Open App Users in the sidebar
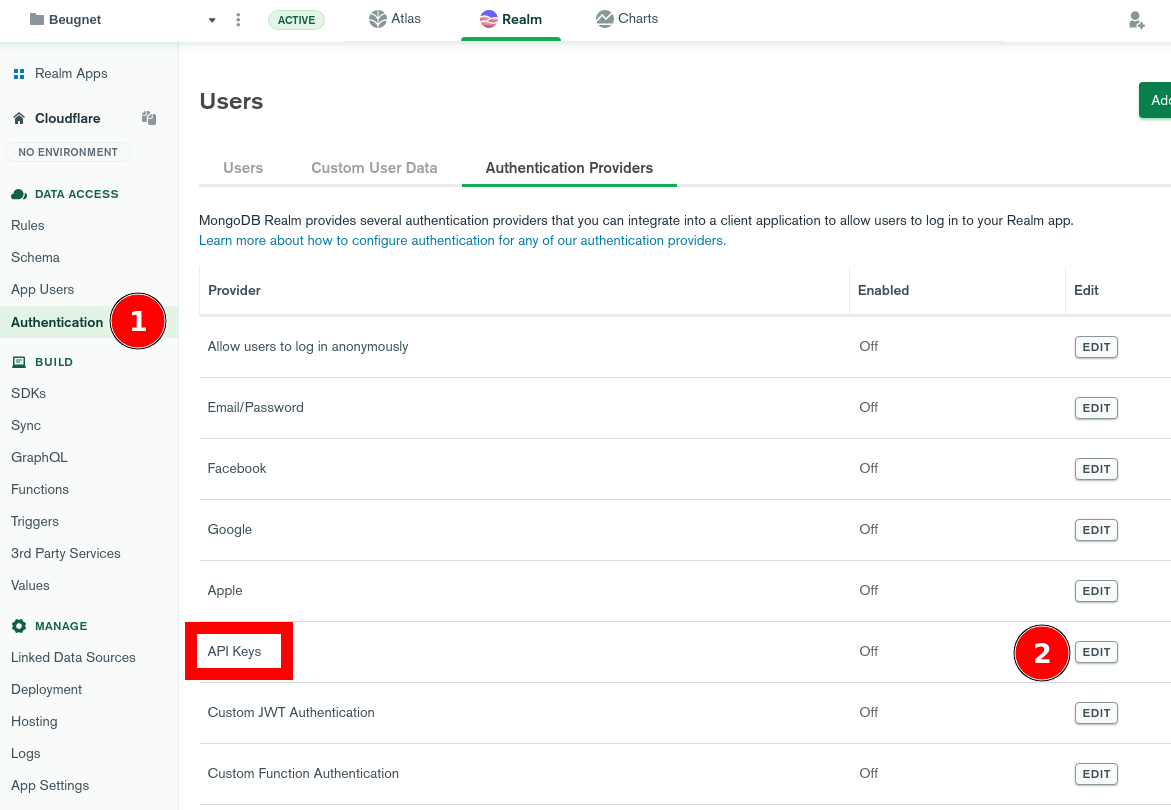1171x810 pixels. 43,290
